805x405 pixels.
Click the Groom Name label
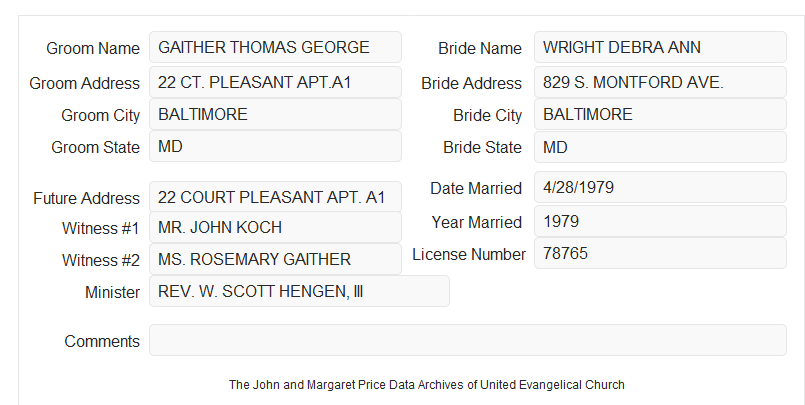[93, 48]
